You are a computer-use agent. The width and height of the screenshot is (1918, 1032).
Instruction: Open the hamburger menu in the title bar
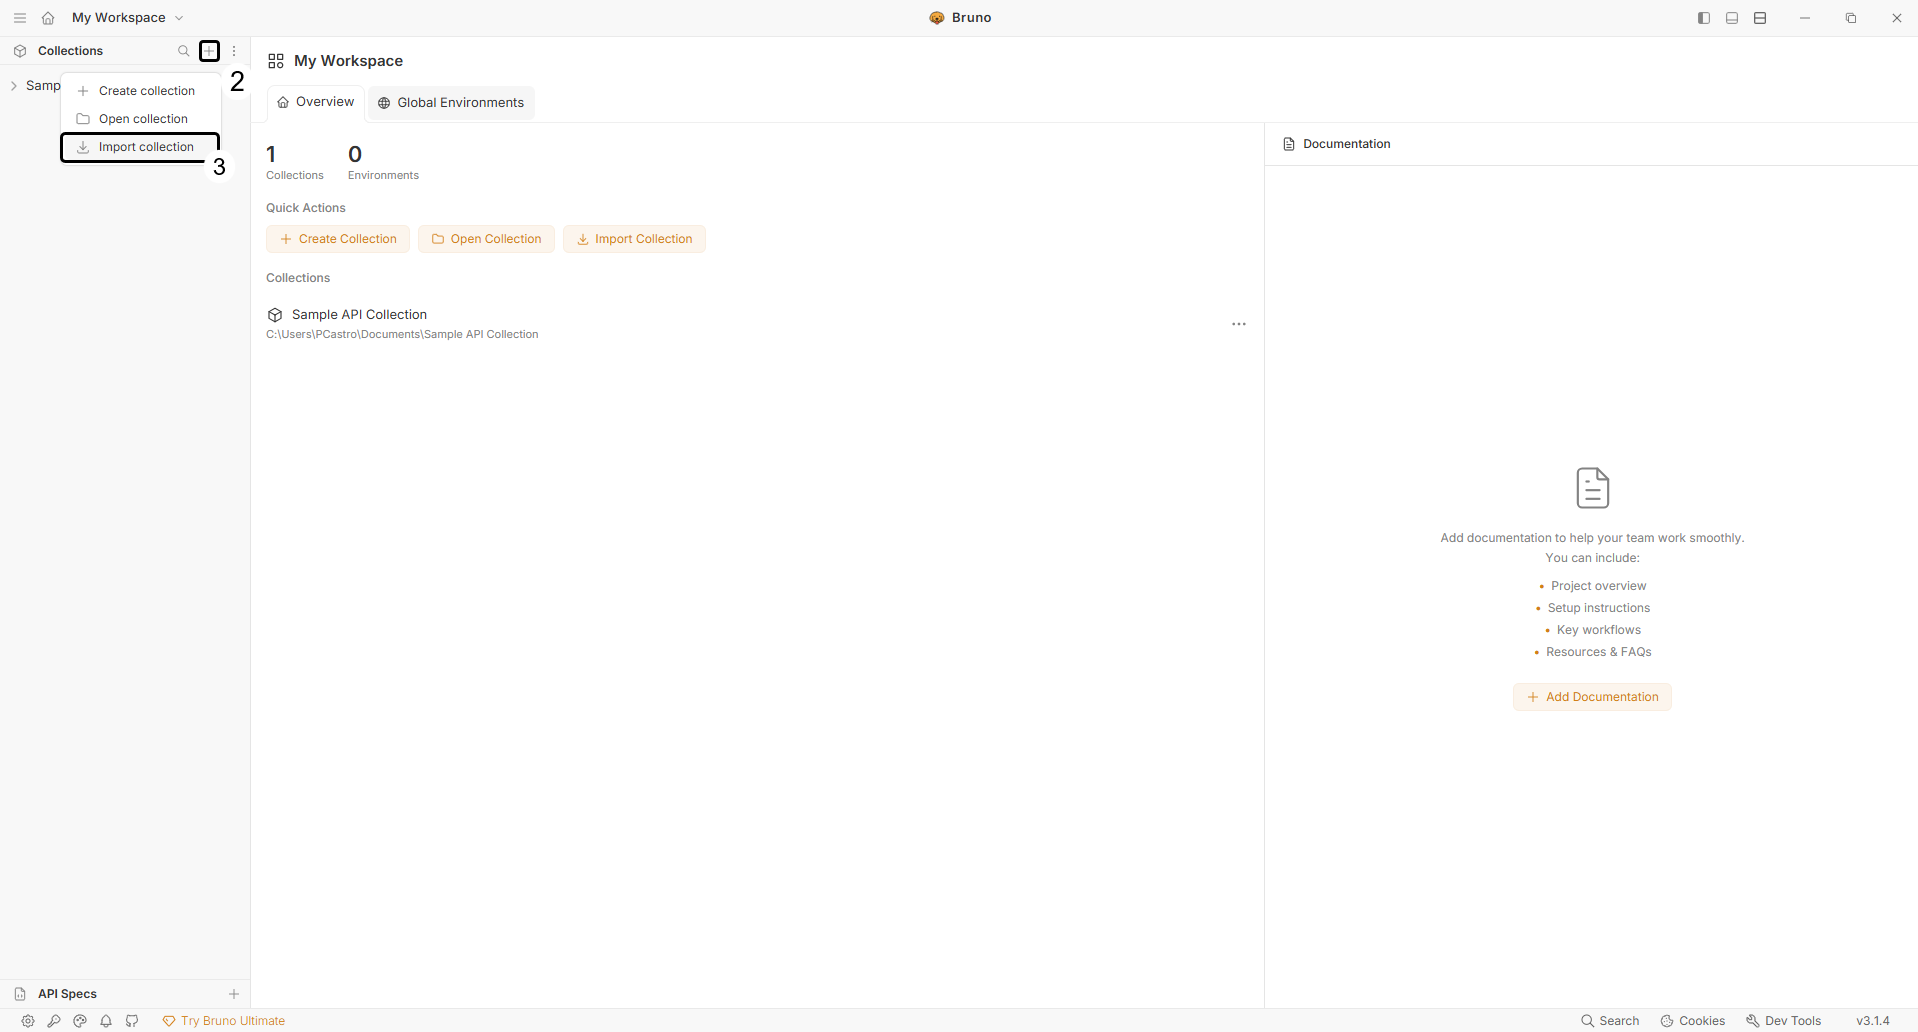click(20, 18)
